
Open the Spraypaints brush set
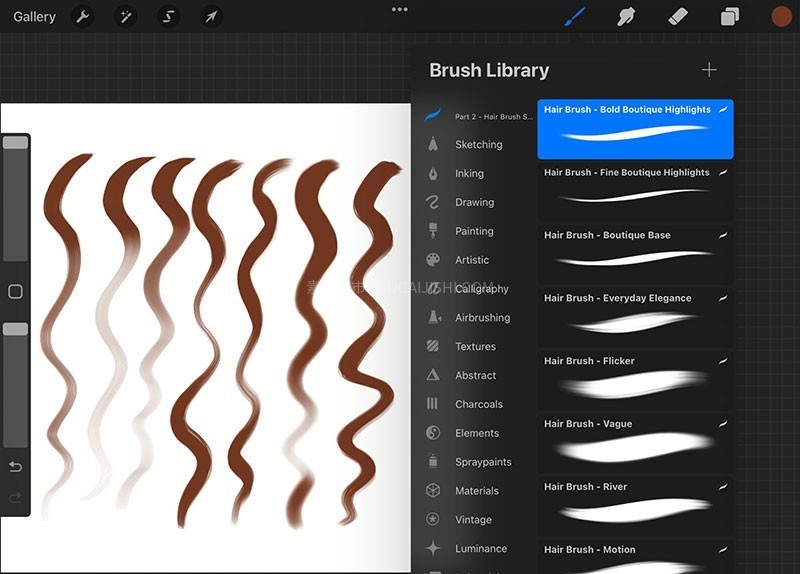[479, 462]
